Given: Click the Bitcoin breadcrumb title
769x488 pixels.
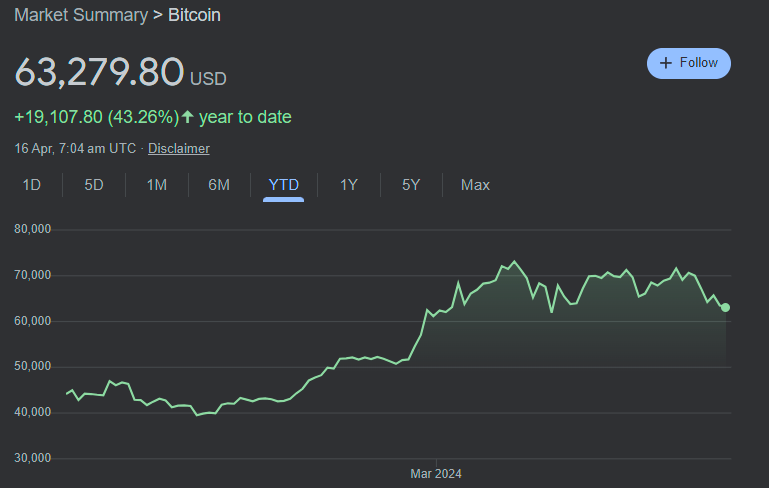Looking at the screenshot, I should [194, 15].
